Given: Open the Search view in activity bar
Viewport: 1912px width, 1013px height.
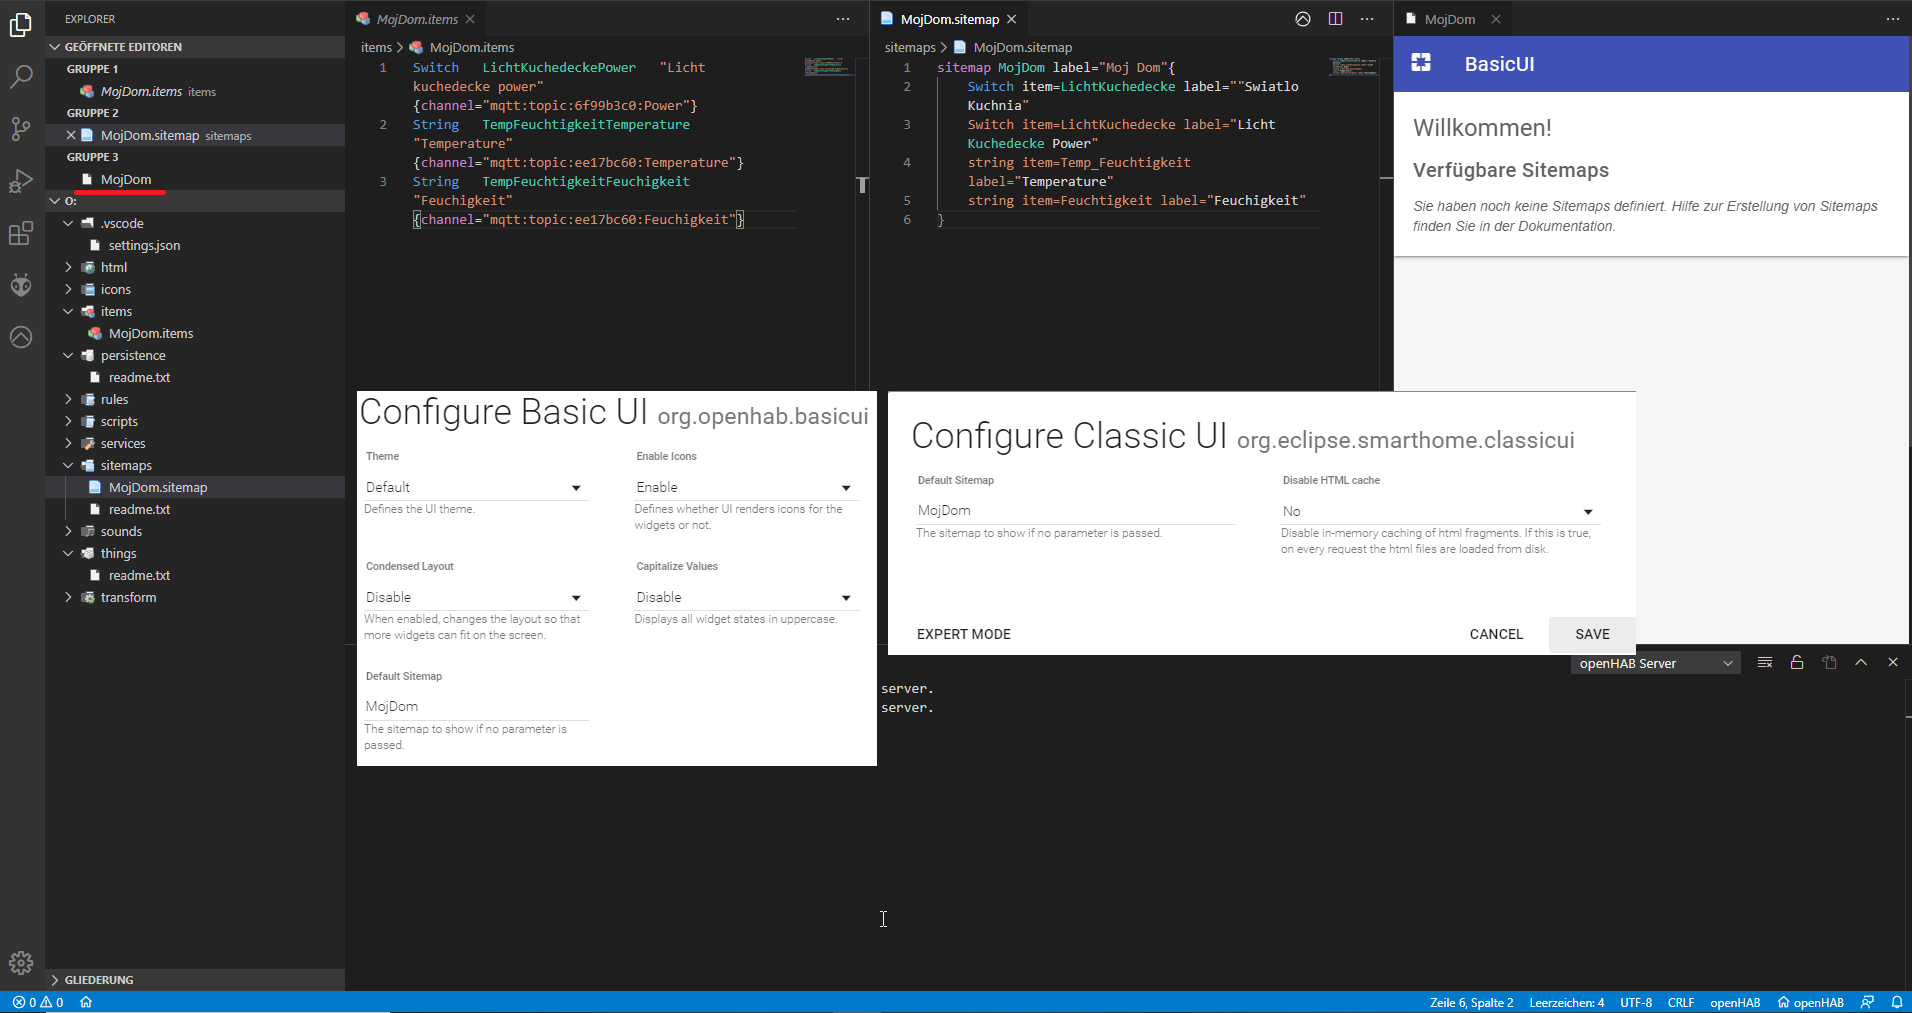Looking at the screenshot, I should pos(21,76).
